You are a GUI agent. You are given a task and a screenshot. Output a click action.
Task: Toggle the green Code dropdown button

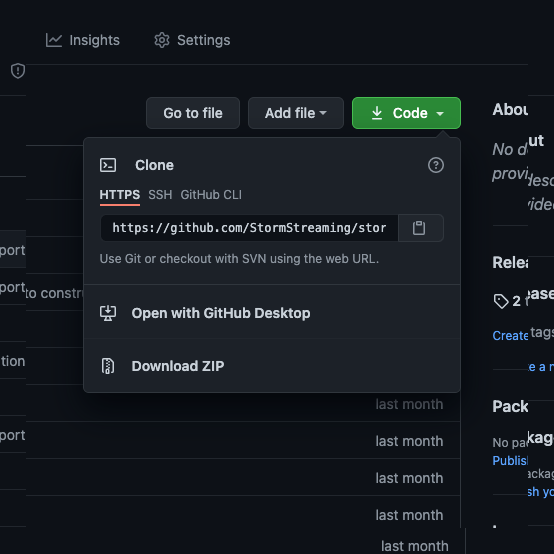click(406, 113)
